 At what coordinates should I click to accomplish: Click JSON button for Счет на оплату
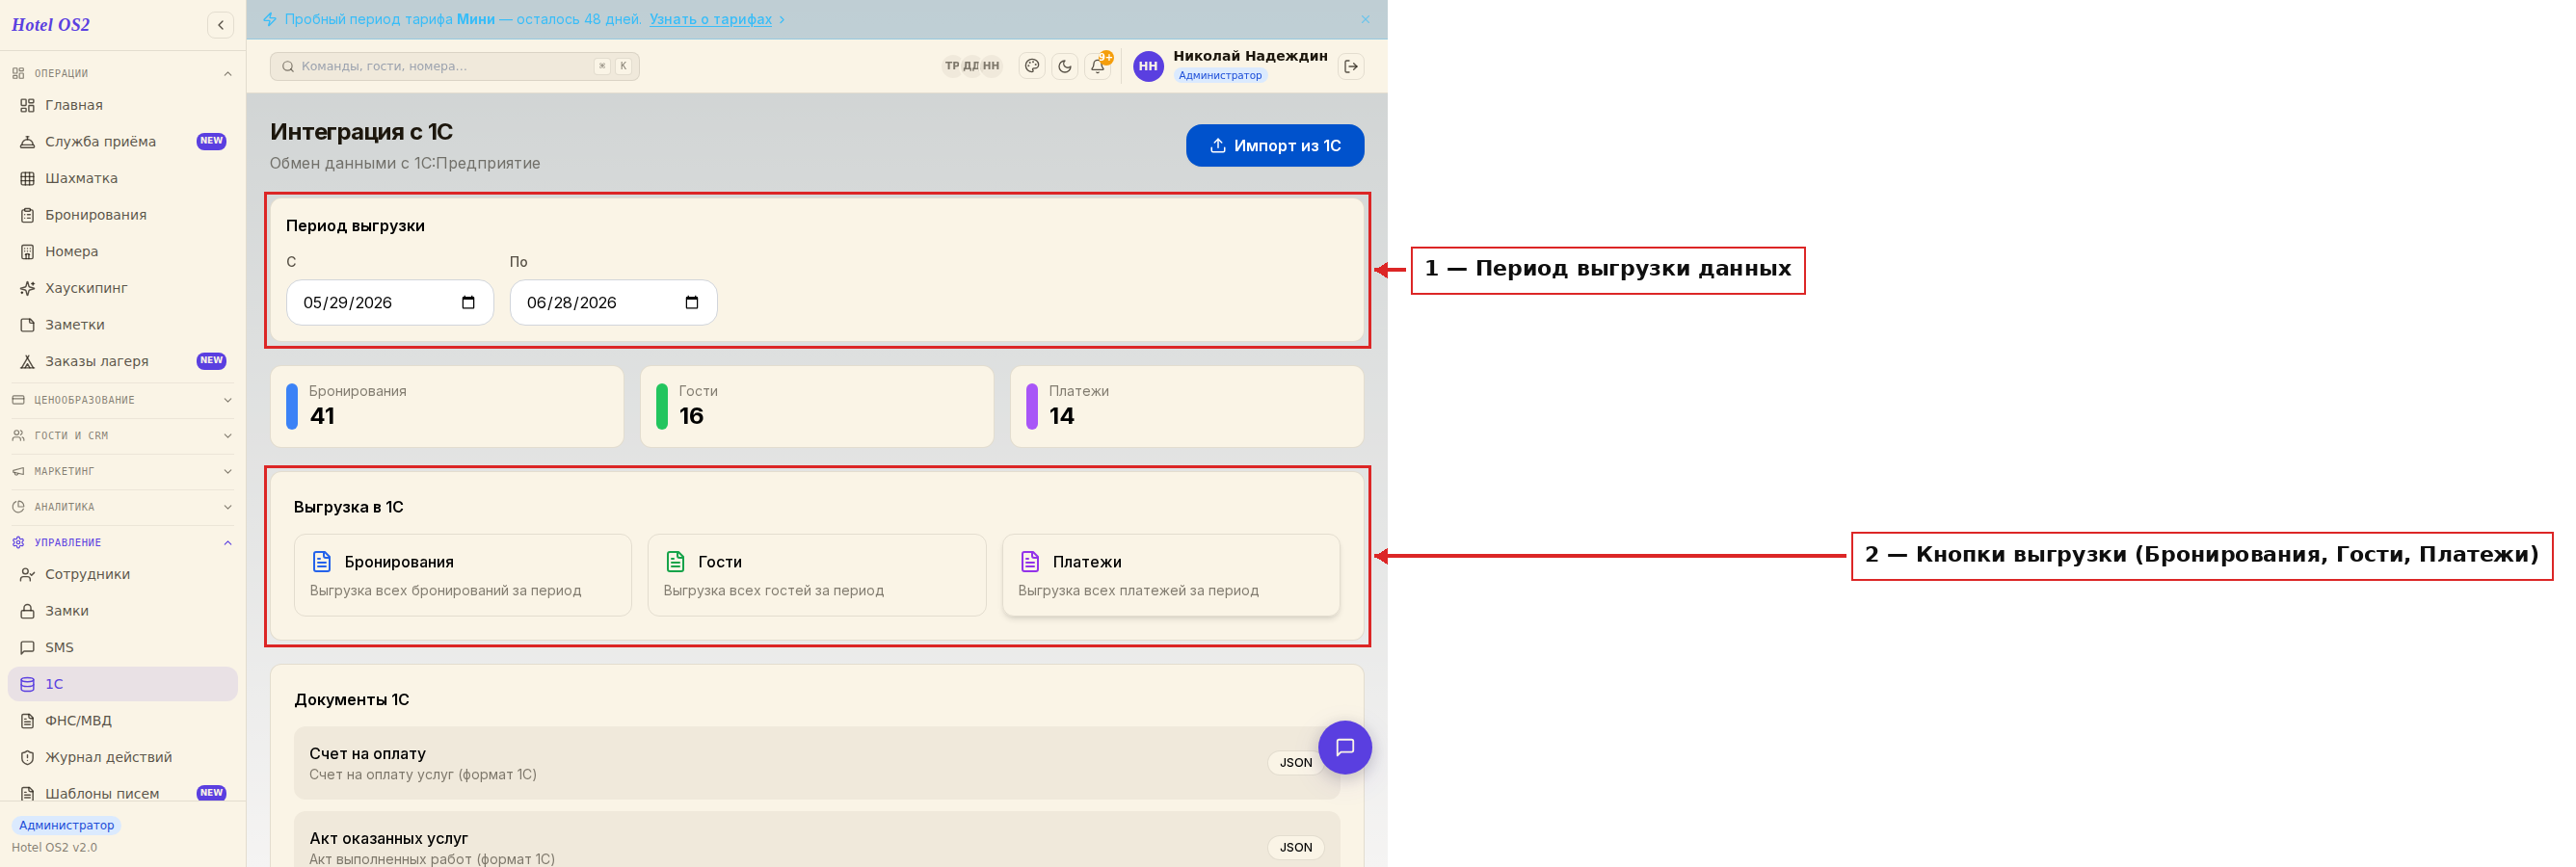coord(1296,762)
